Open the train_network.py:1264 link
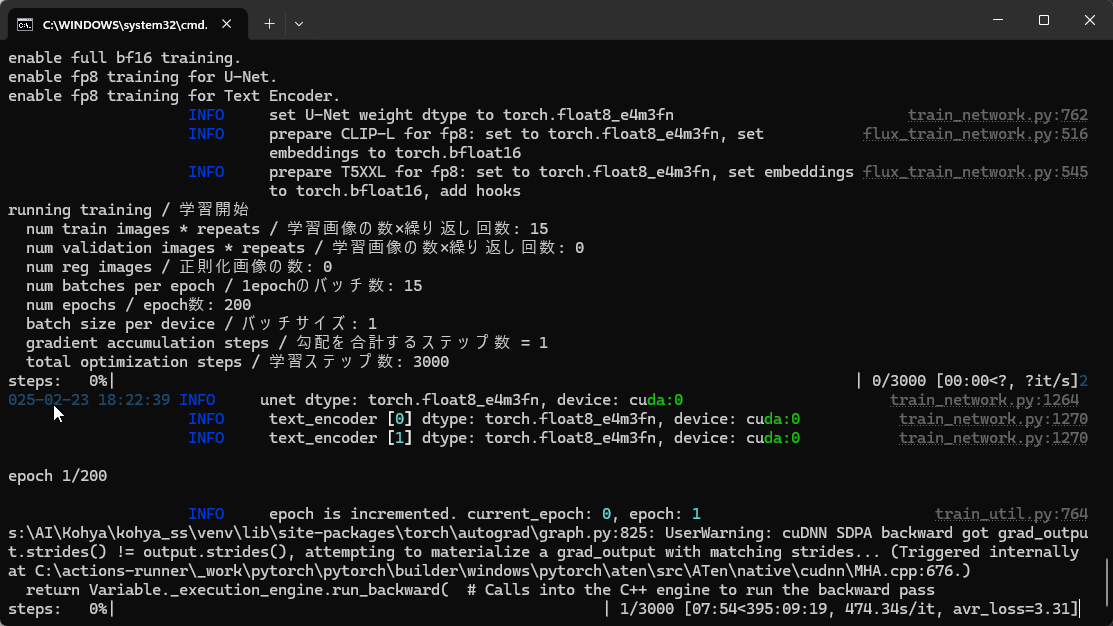Viewport: 1113px width, 626px height. 984,400
